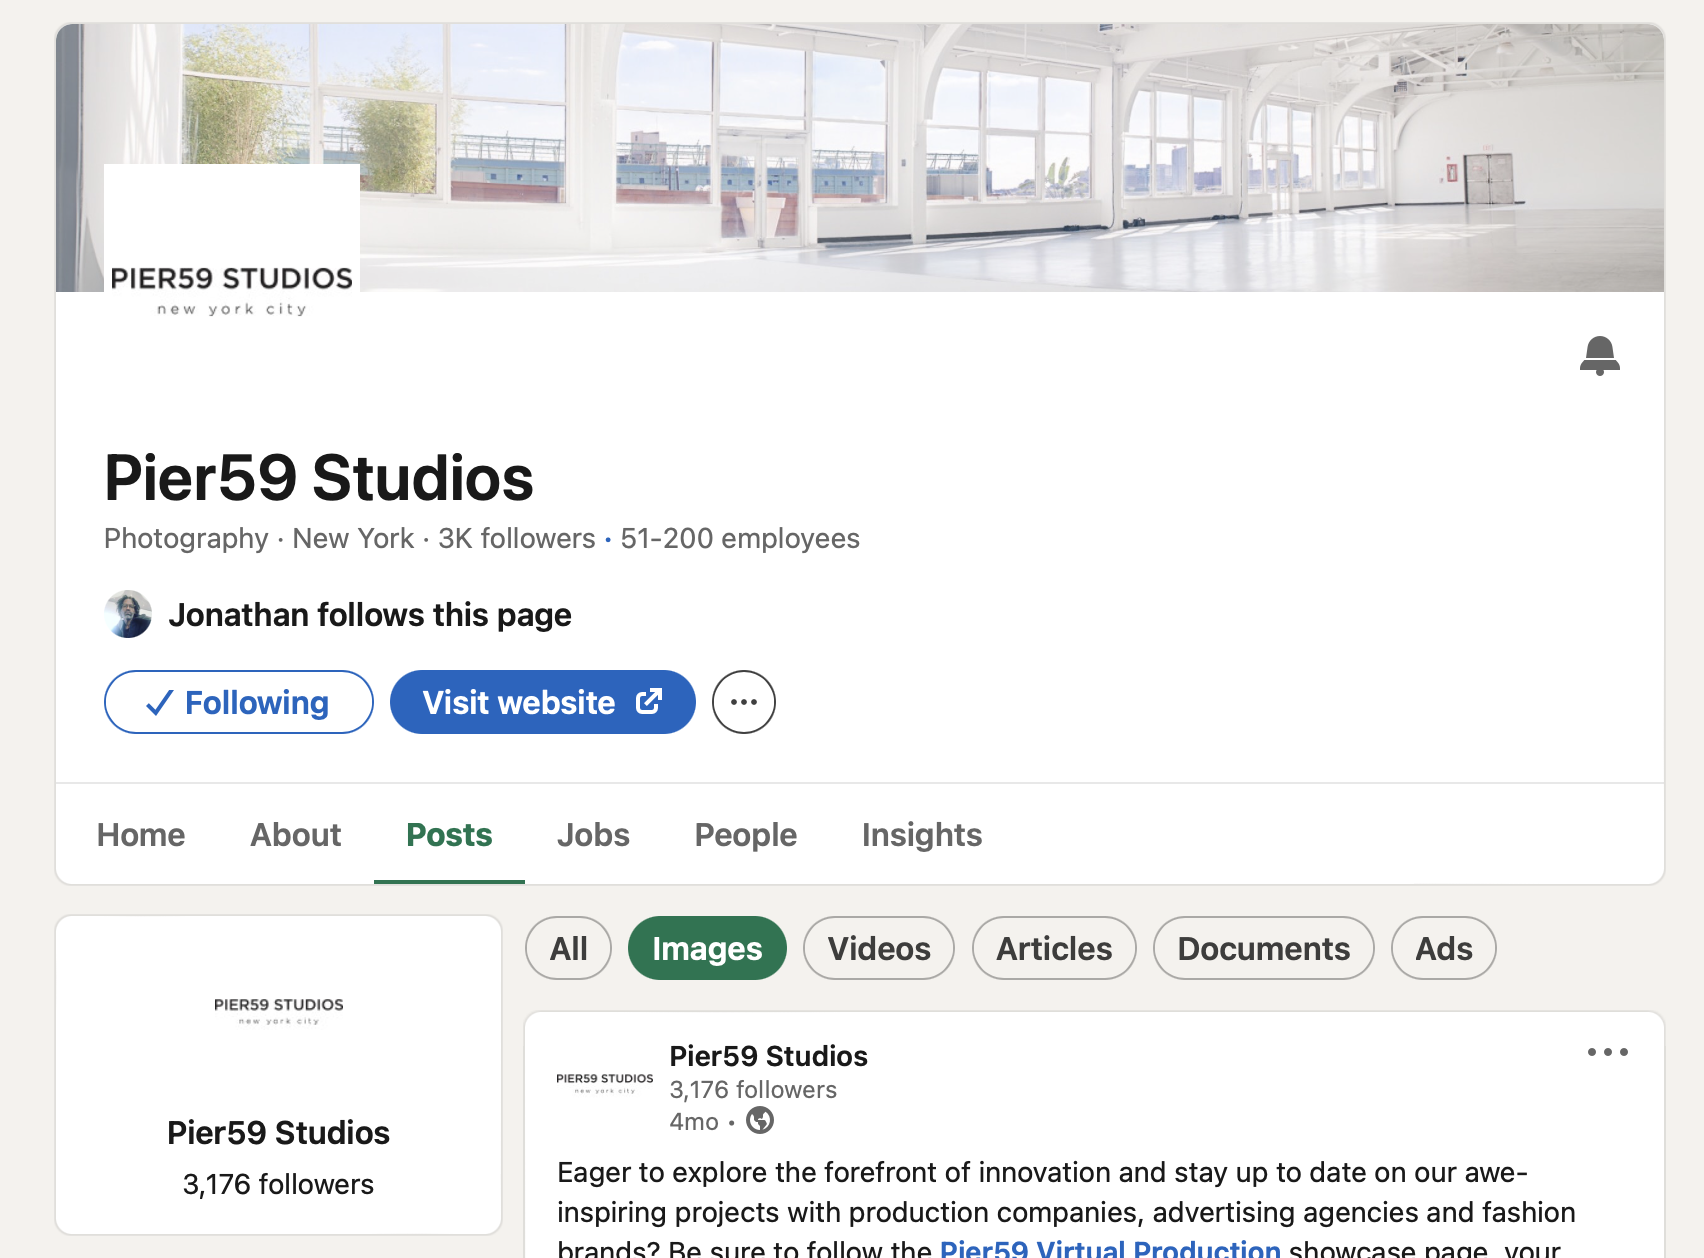This screenshot has height=1258, width=1704.
Task: Filter posts by Documents
Action: click(x=1263, y=948)
